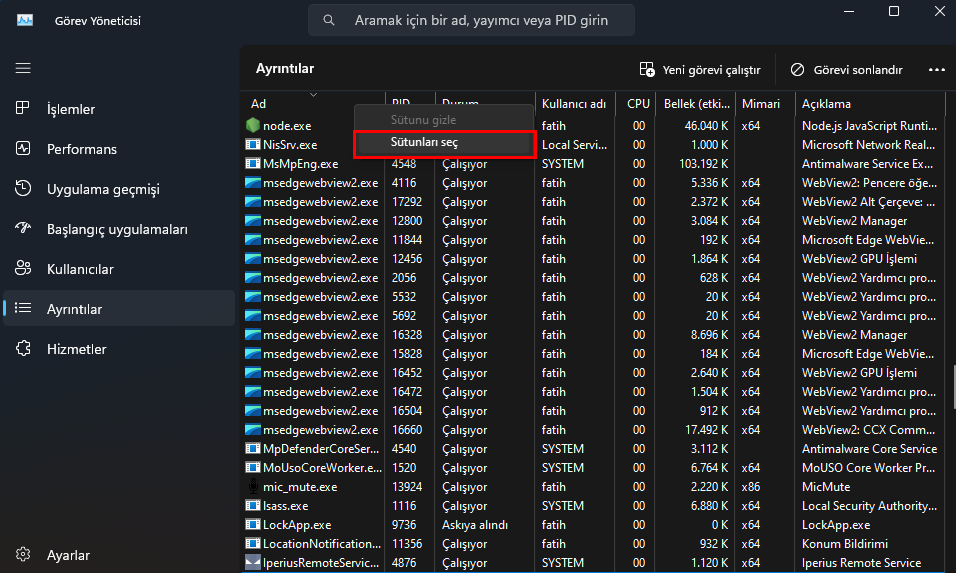Open the İşlemler page
Image resolution: width=956 pixels, height=573 pixels.
point(119,109)
